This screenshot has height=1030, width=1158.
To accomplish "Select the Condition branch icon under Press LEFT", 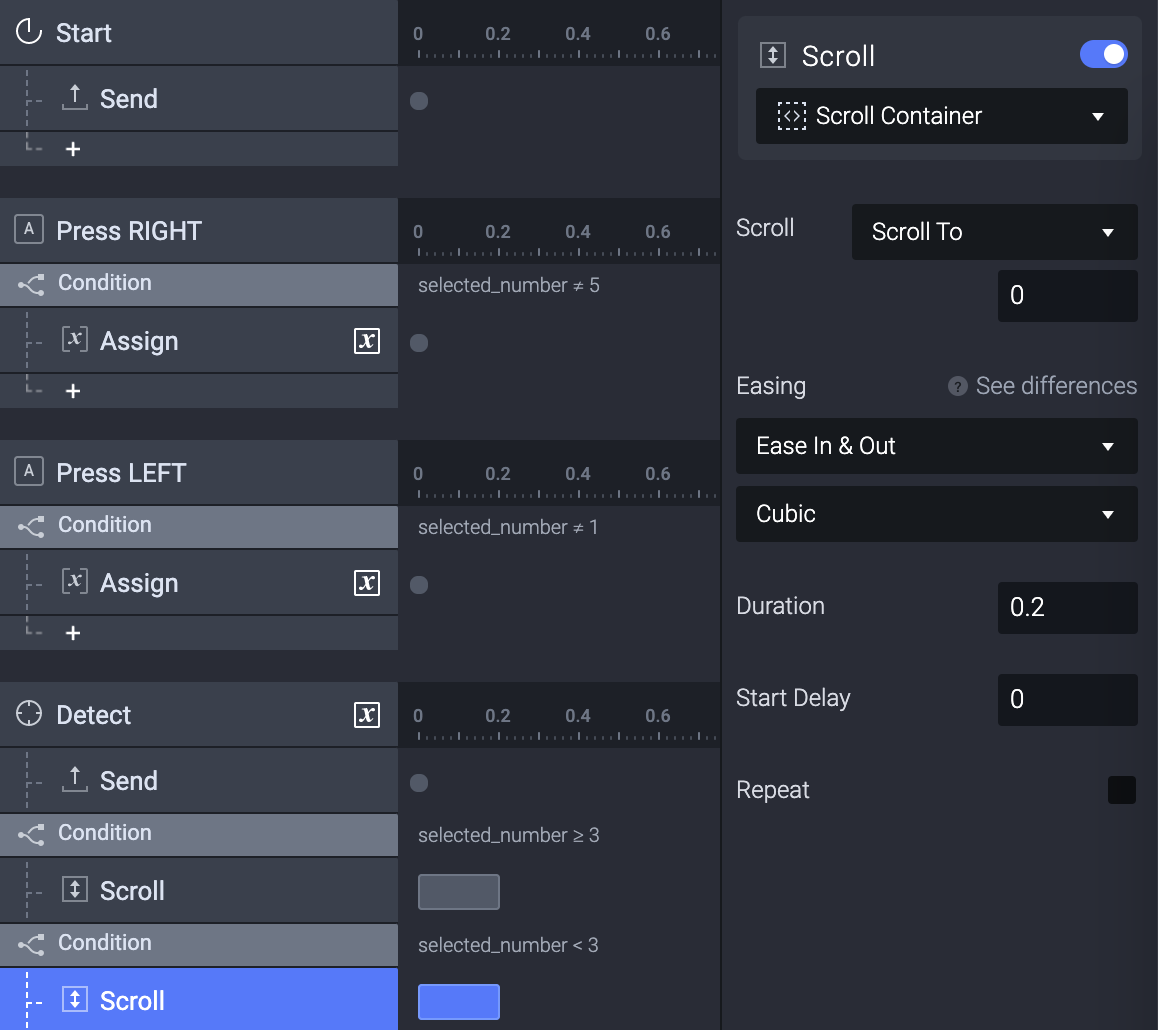I will [x=31, y=526].
